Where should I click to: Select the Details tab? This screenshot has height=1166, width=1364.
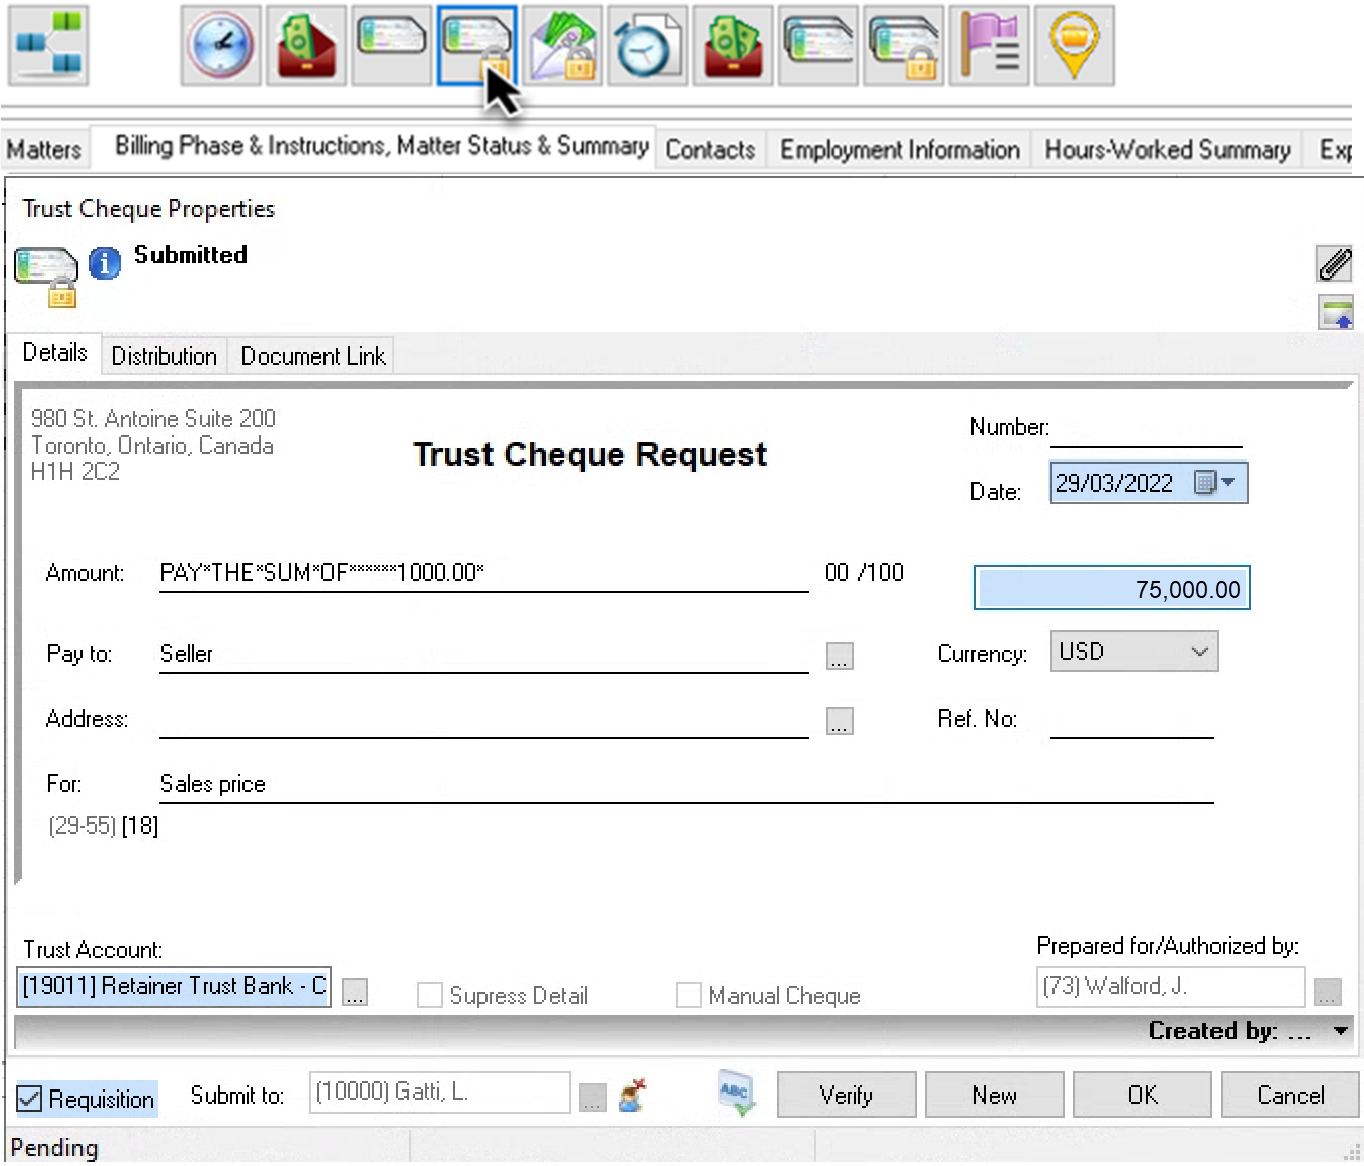click(x=55, y=353)
